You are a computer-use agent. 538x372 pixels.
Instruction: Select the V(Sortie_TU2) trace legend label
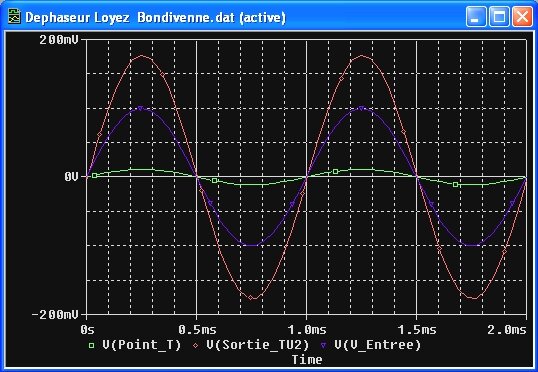258,345
